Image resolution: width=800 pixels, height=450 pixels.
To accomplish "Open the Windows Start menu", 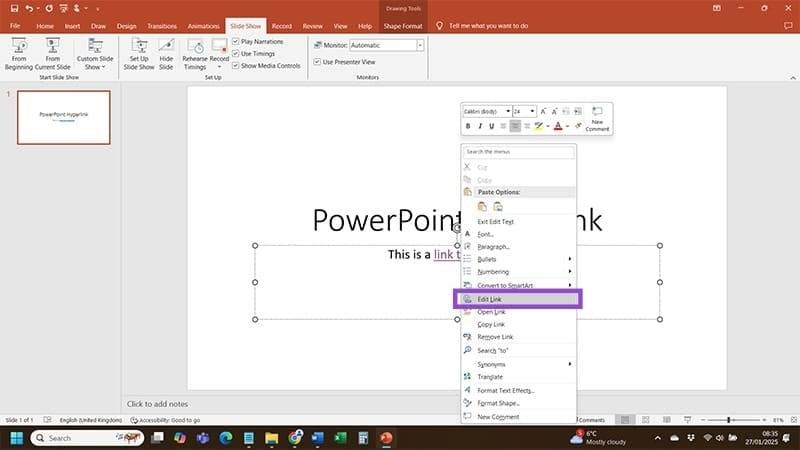I will (17, 438).
